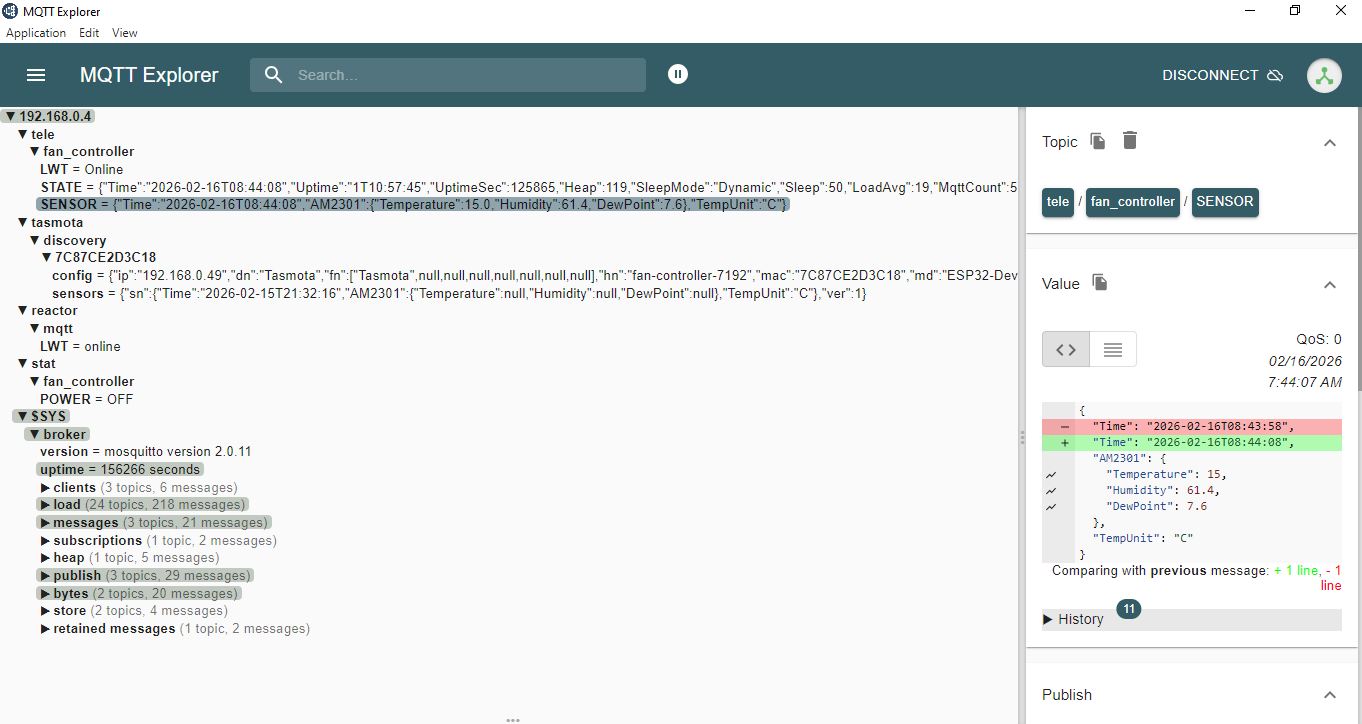Collapse the Topic panel section
Viewport: 1362px width, 724px height.
1329,143
